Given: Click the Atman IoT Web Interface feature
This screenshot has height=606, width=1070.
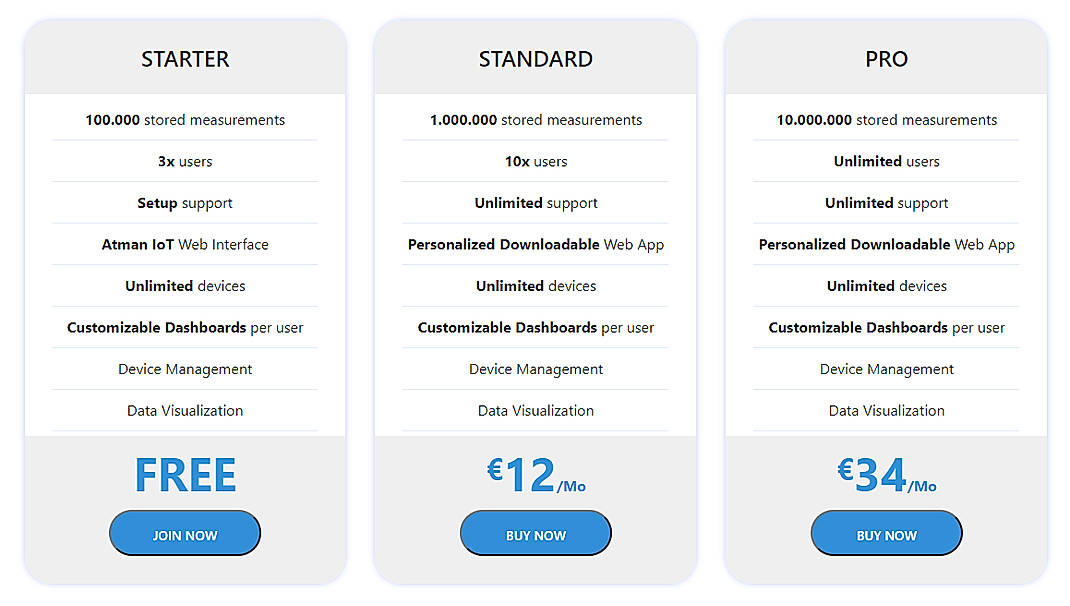Looking at the screenshot, I should (185, 244).
